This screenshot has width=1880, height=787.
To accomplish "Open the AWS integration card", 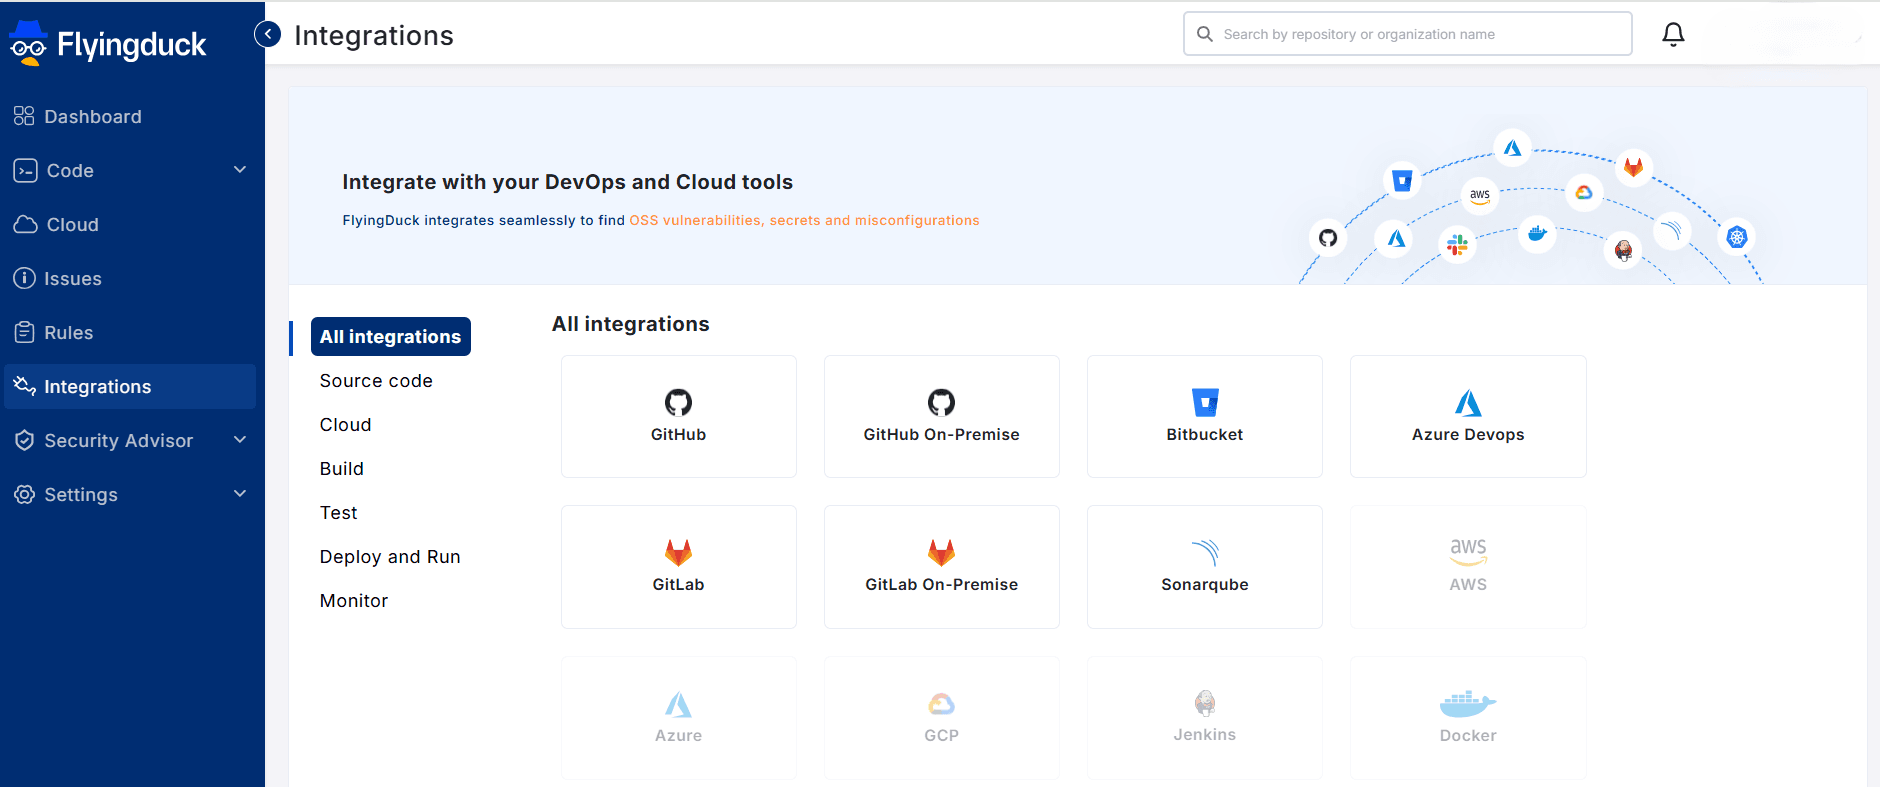I will coord(1468,567).
